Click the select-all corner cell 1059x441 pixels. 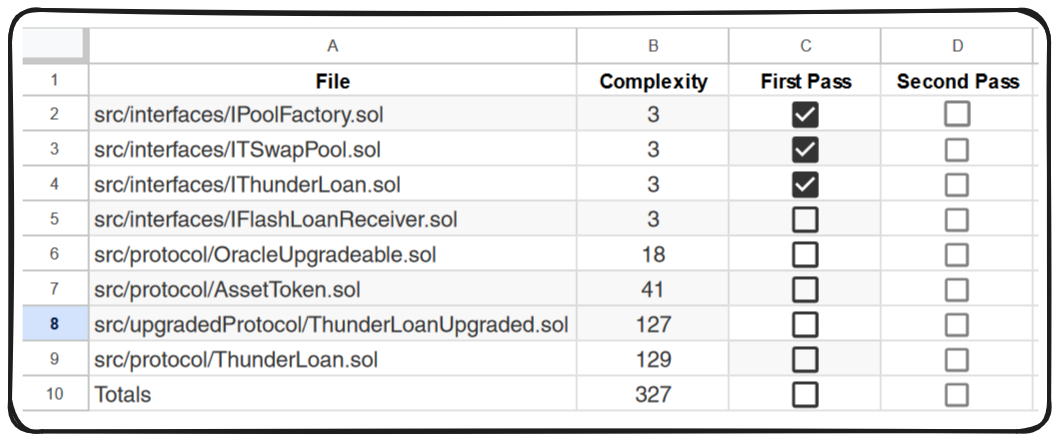pos(55,46)
